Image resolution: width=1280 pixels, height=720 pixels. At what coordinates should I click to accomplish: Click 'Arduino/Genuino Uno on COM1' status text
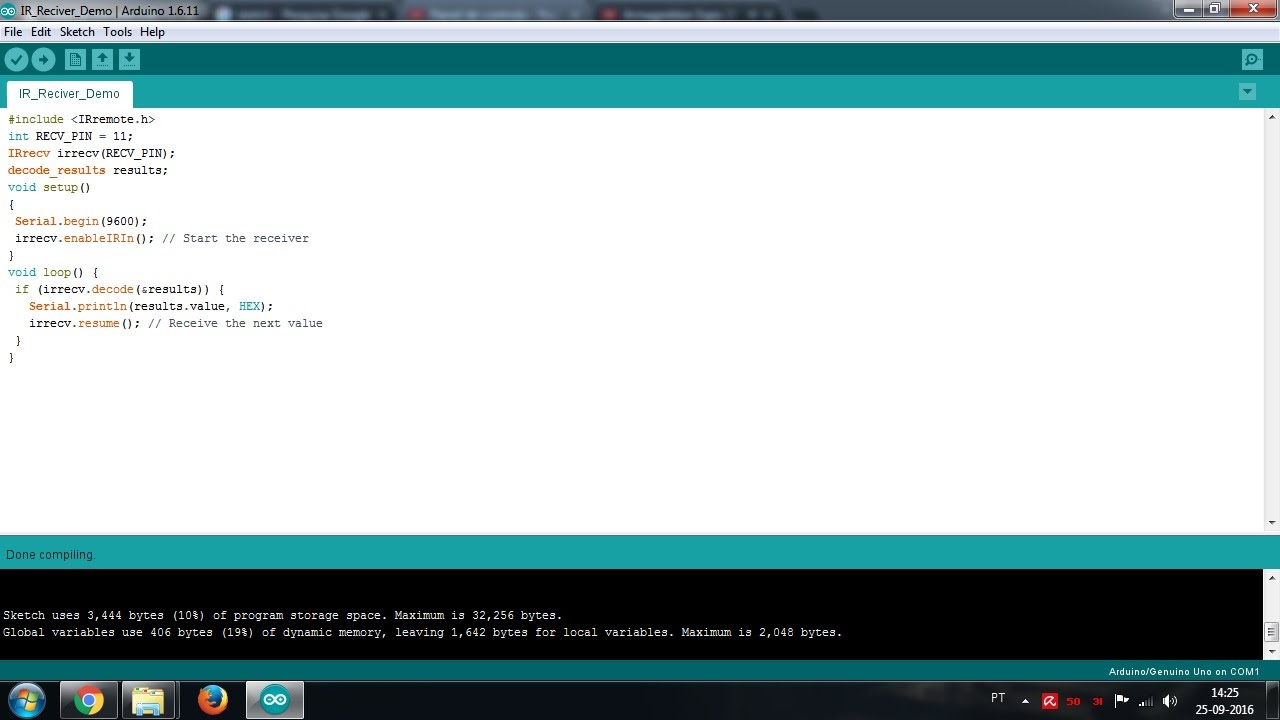(x=1184, y=672)
